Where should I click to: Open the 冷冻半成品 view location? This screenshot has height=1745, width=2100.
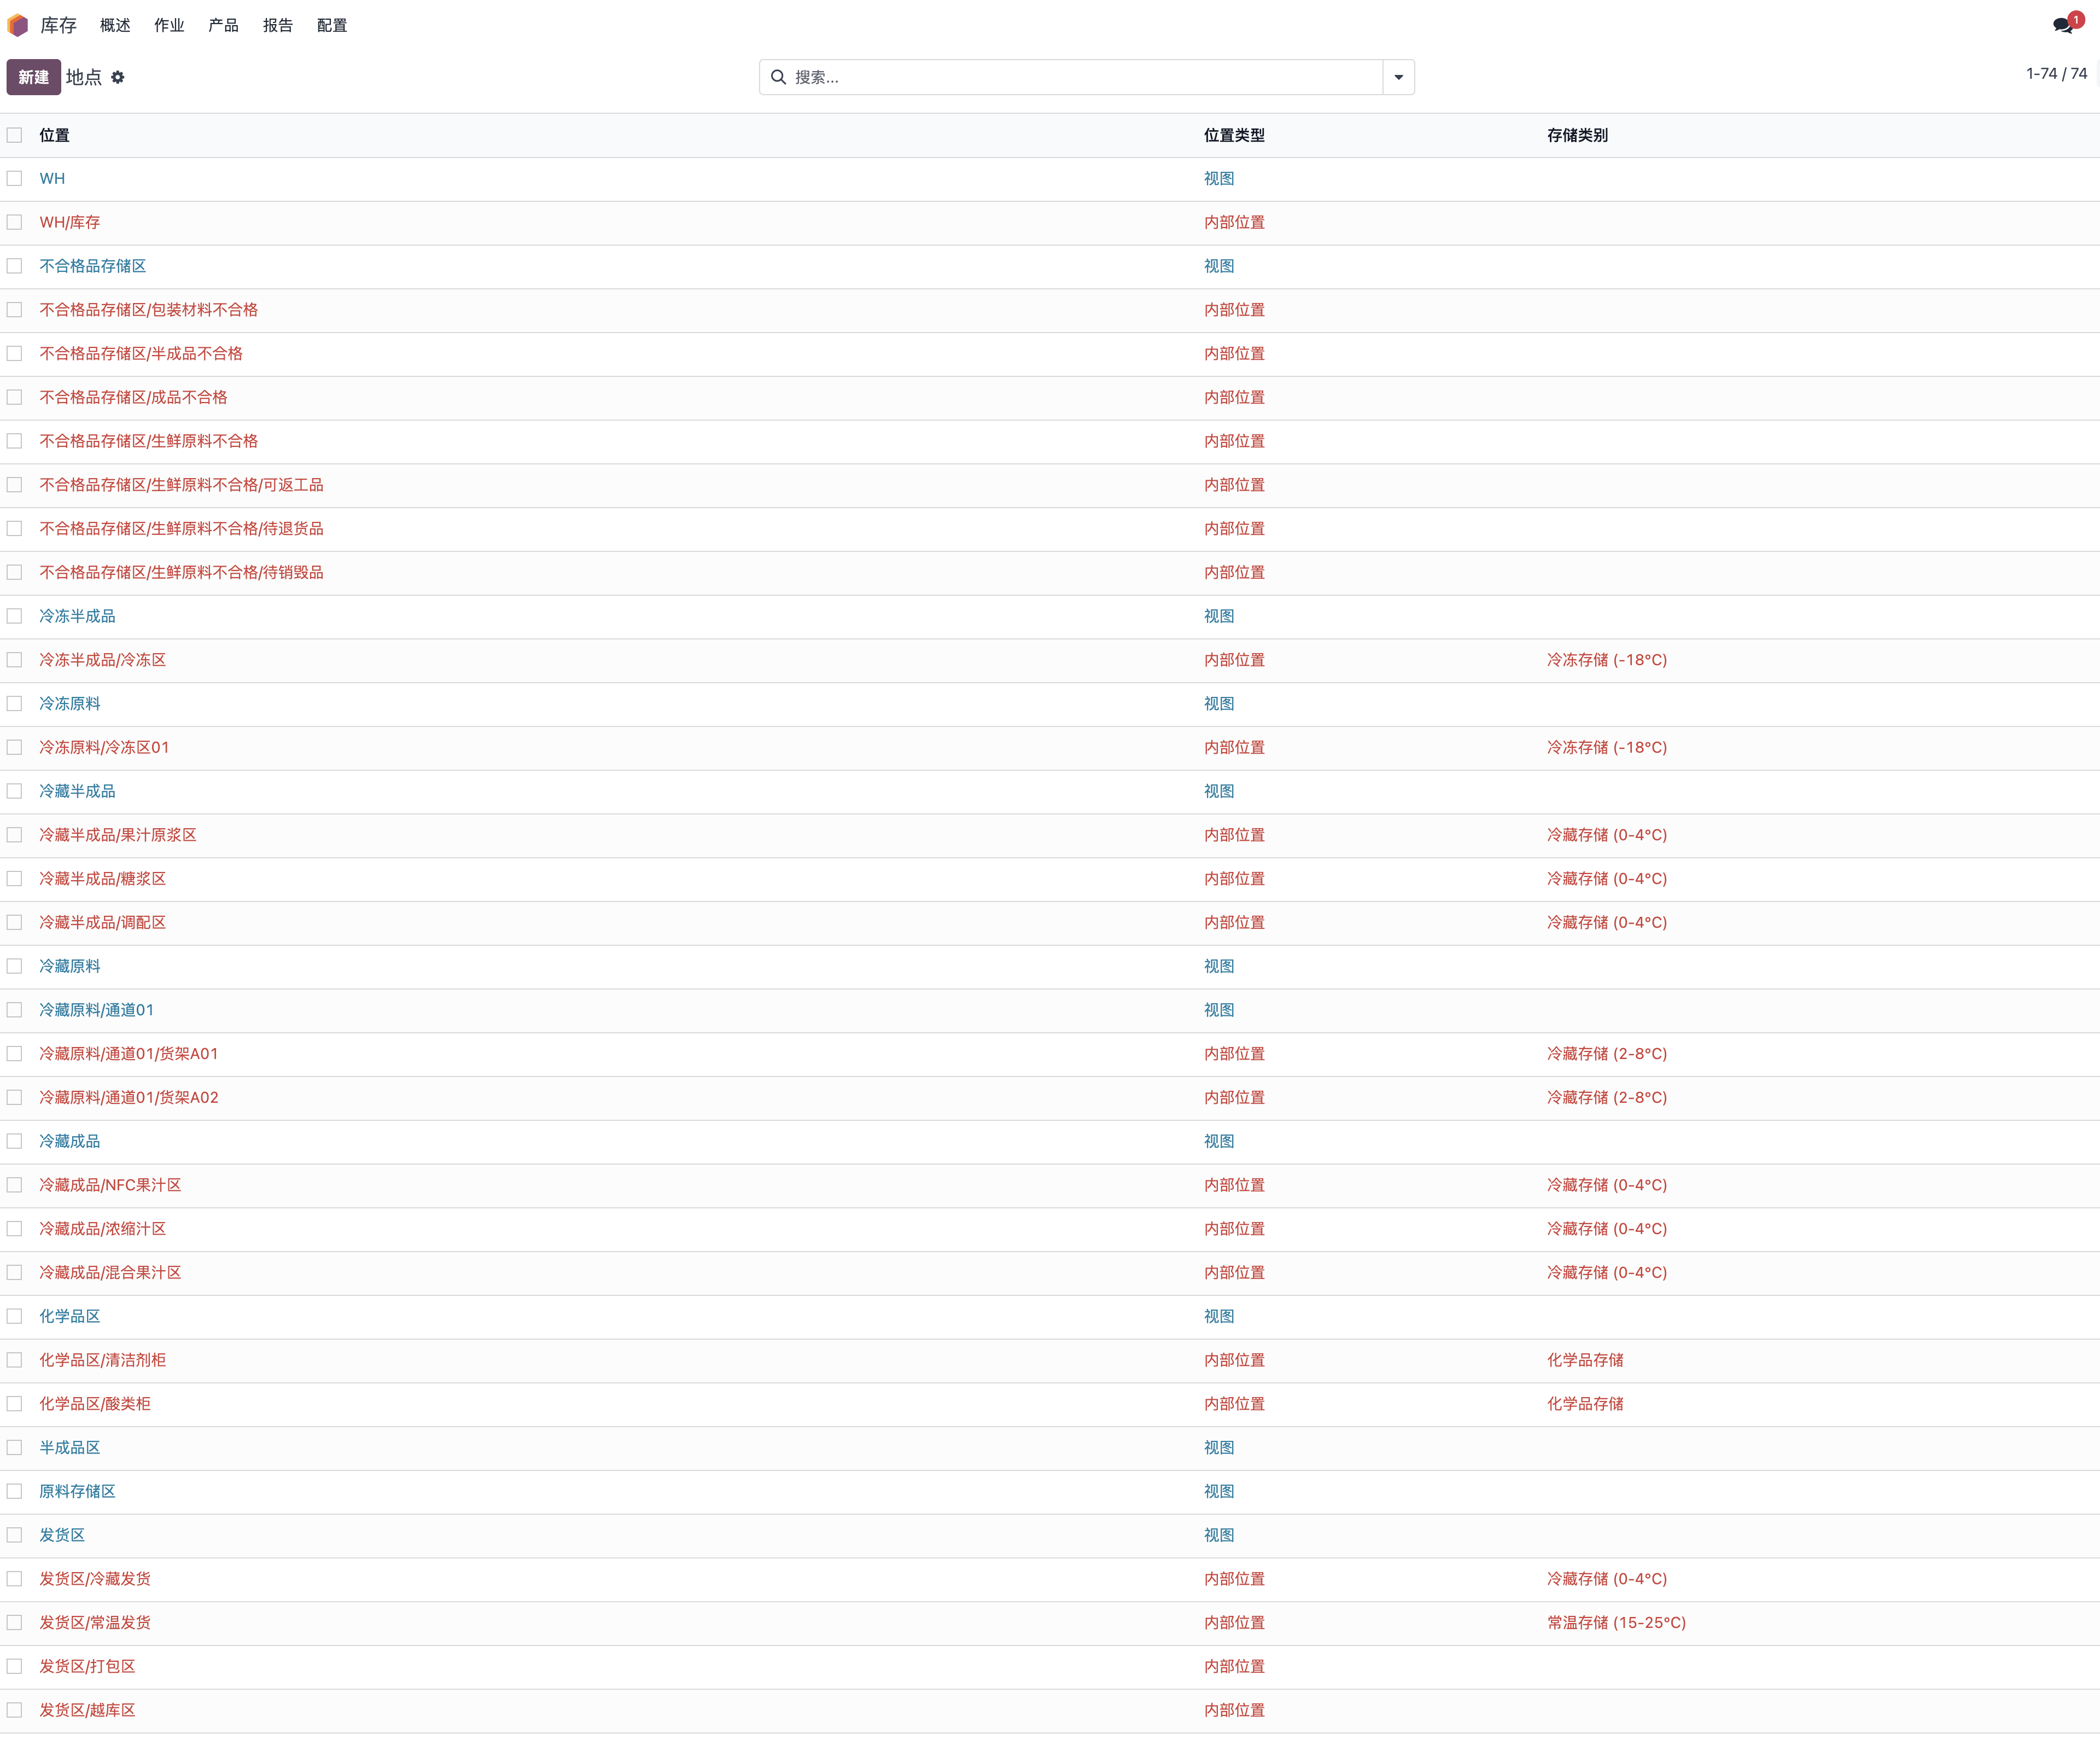coord(77,616)
